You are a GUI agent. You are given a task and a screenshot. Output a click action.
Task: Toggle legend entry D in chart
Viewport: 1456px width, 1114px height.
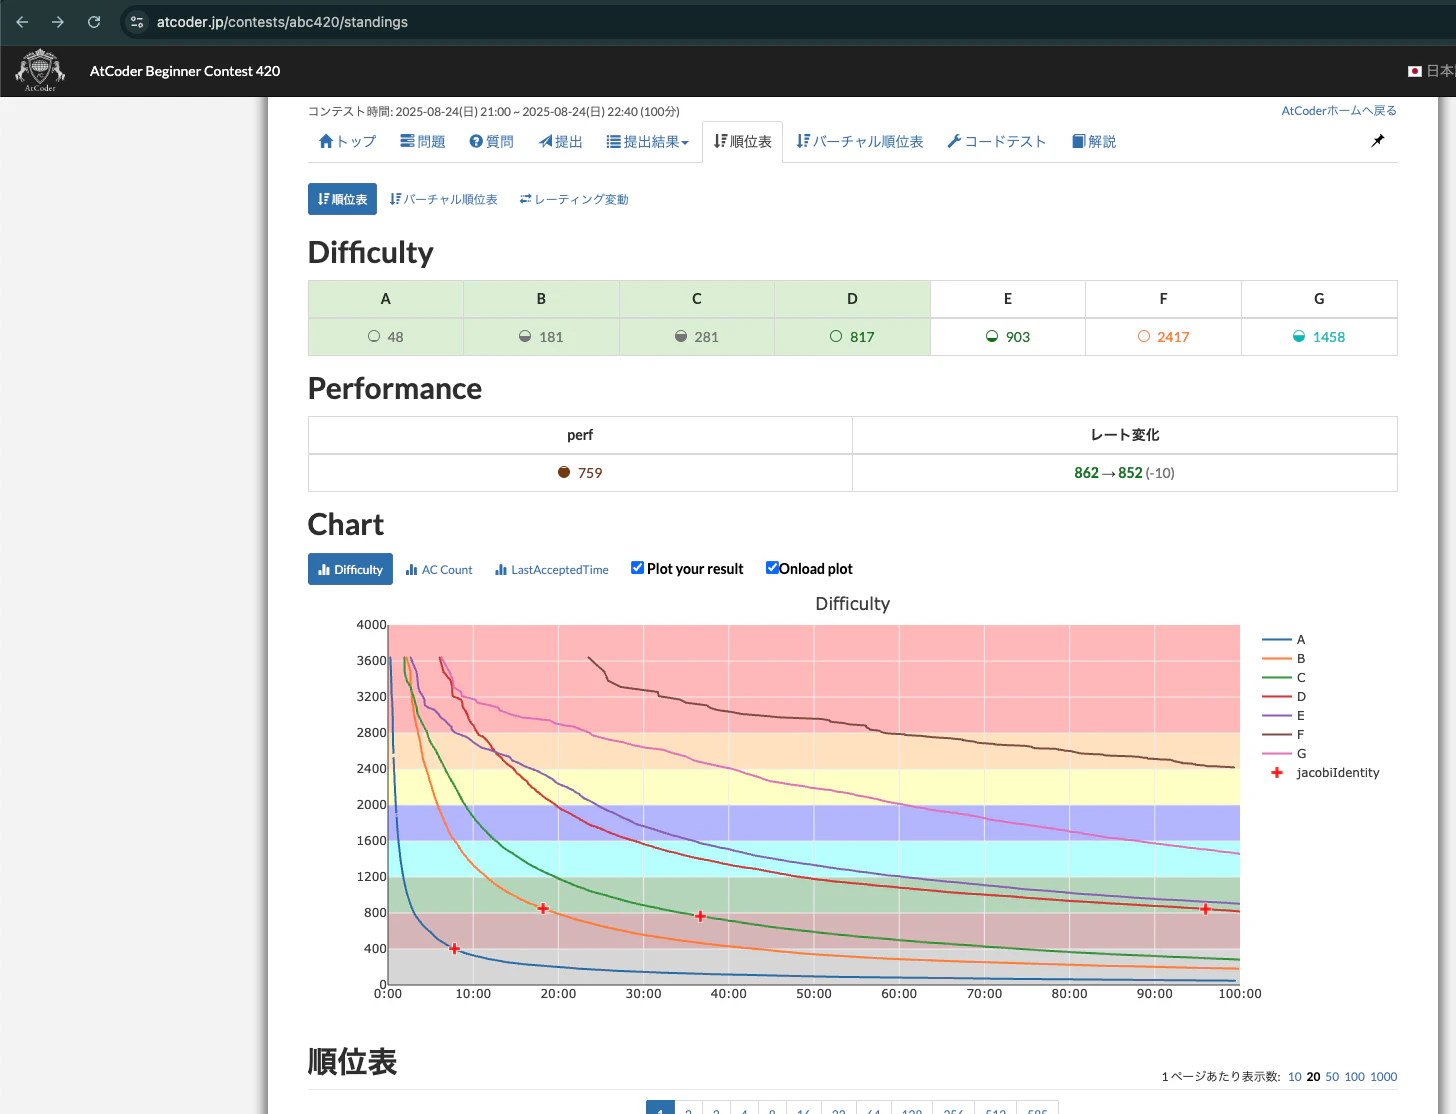pyautogui.click(x=1284, y=696)
